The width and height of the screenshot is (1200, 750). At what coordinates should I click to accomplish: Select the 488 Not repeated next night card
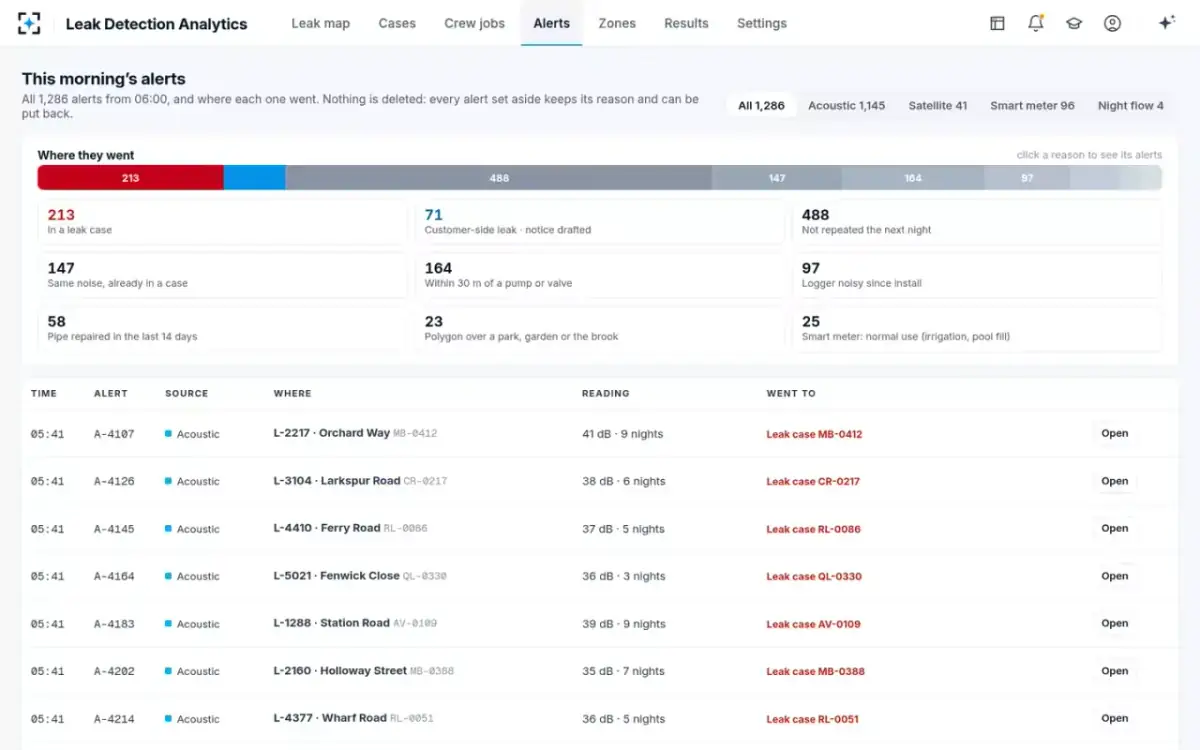[977, 222]
